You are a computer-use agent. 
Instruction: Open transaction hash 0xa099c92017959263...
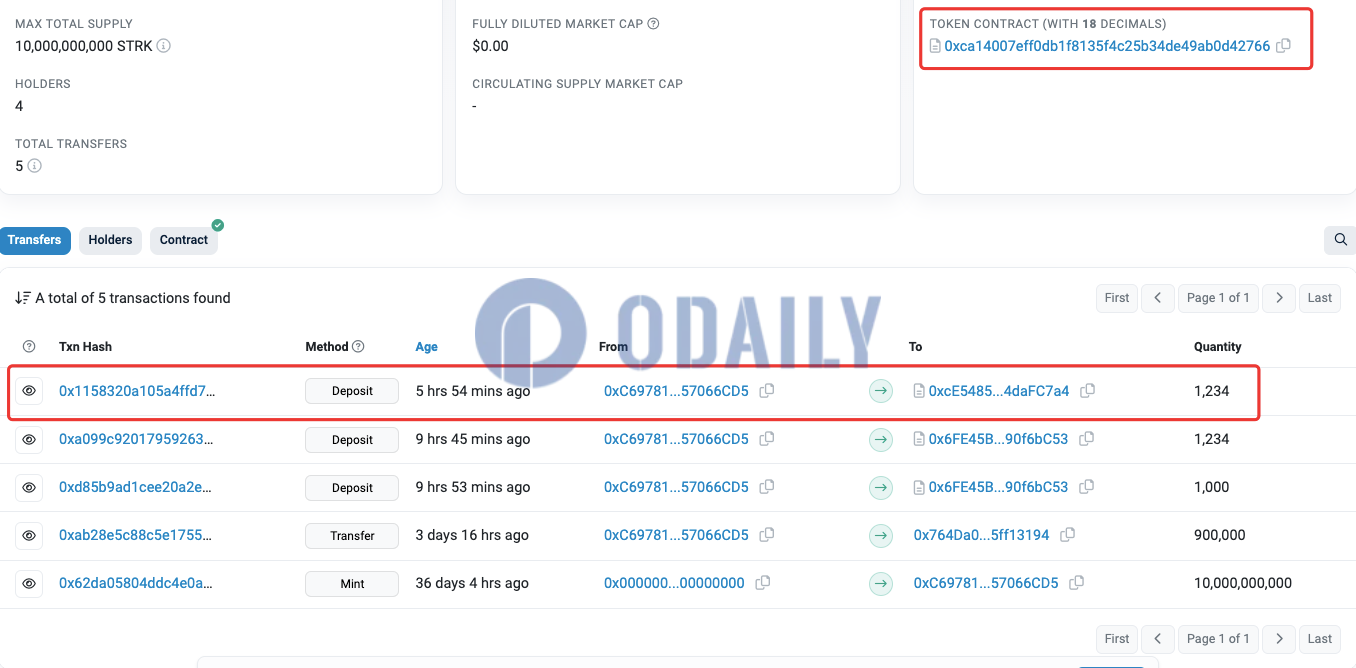coord(136,439)
